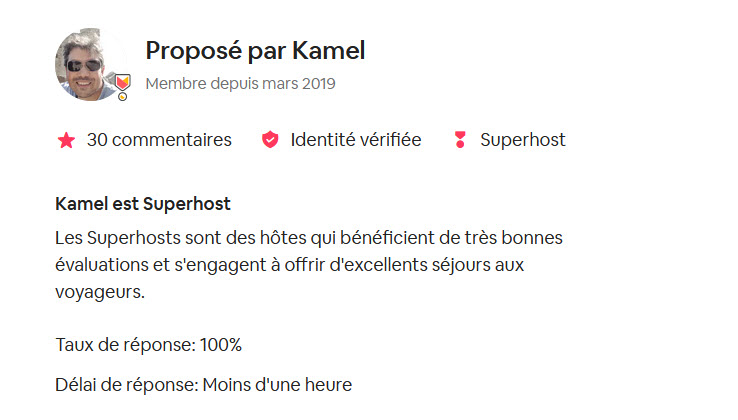Click the 100% response rate value

(x=221, y=346)
